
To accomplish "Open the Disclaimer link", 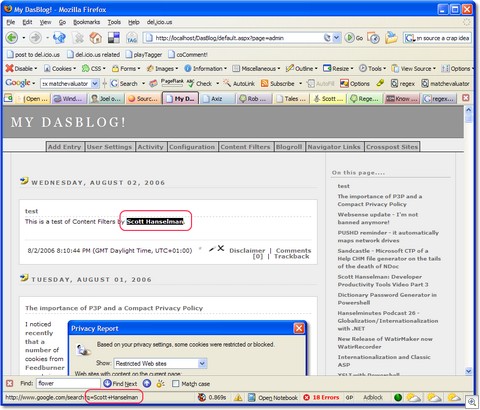I will coord(247,250).
